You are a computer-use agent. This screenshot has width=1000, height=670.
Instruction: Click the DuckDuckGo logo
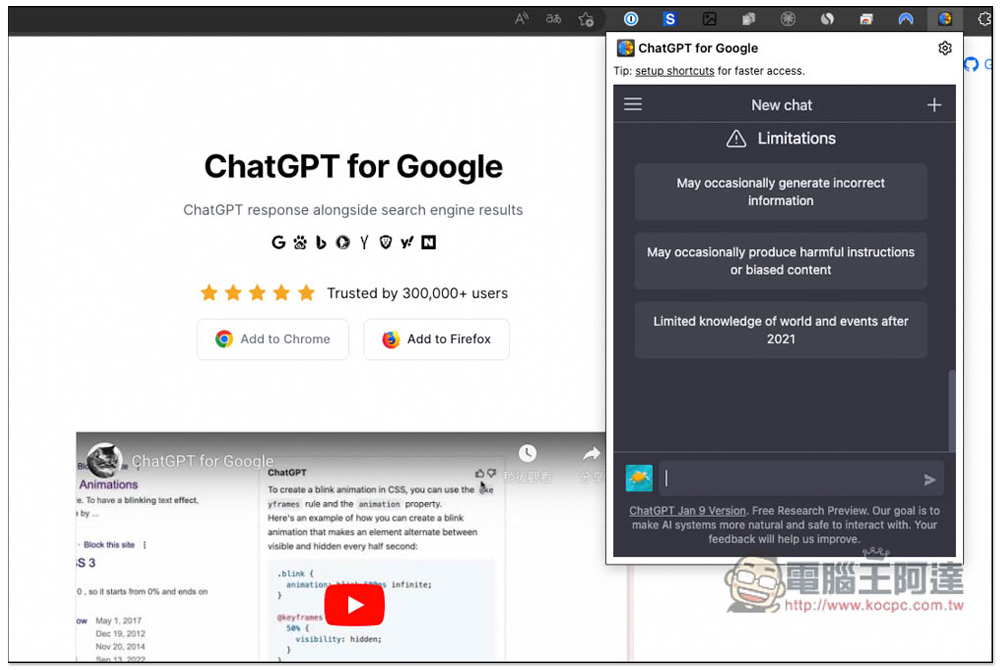pos(343,242)
